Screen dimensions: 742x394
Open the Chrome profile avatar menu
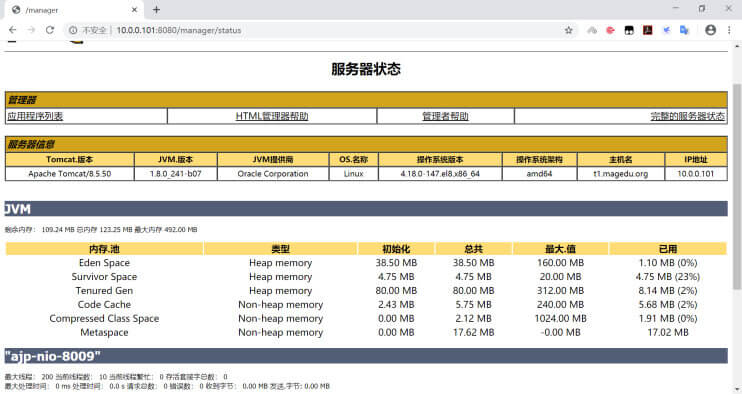click(710, 30)
